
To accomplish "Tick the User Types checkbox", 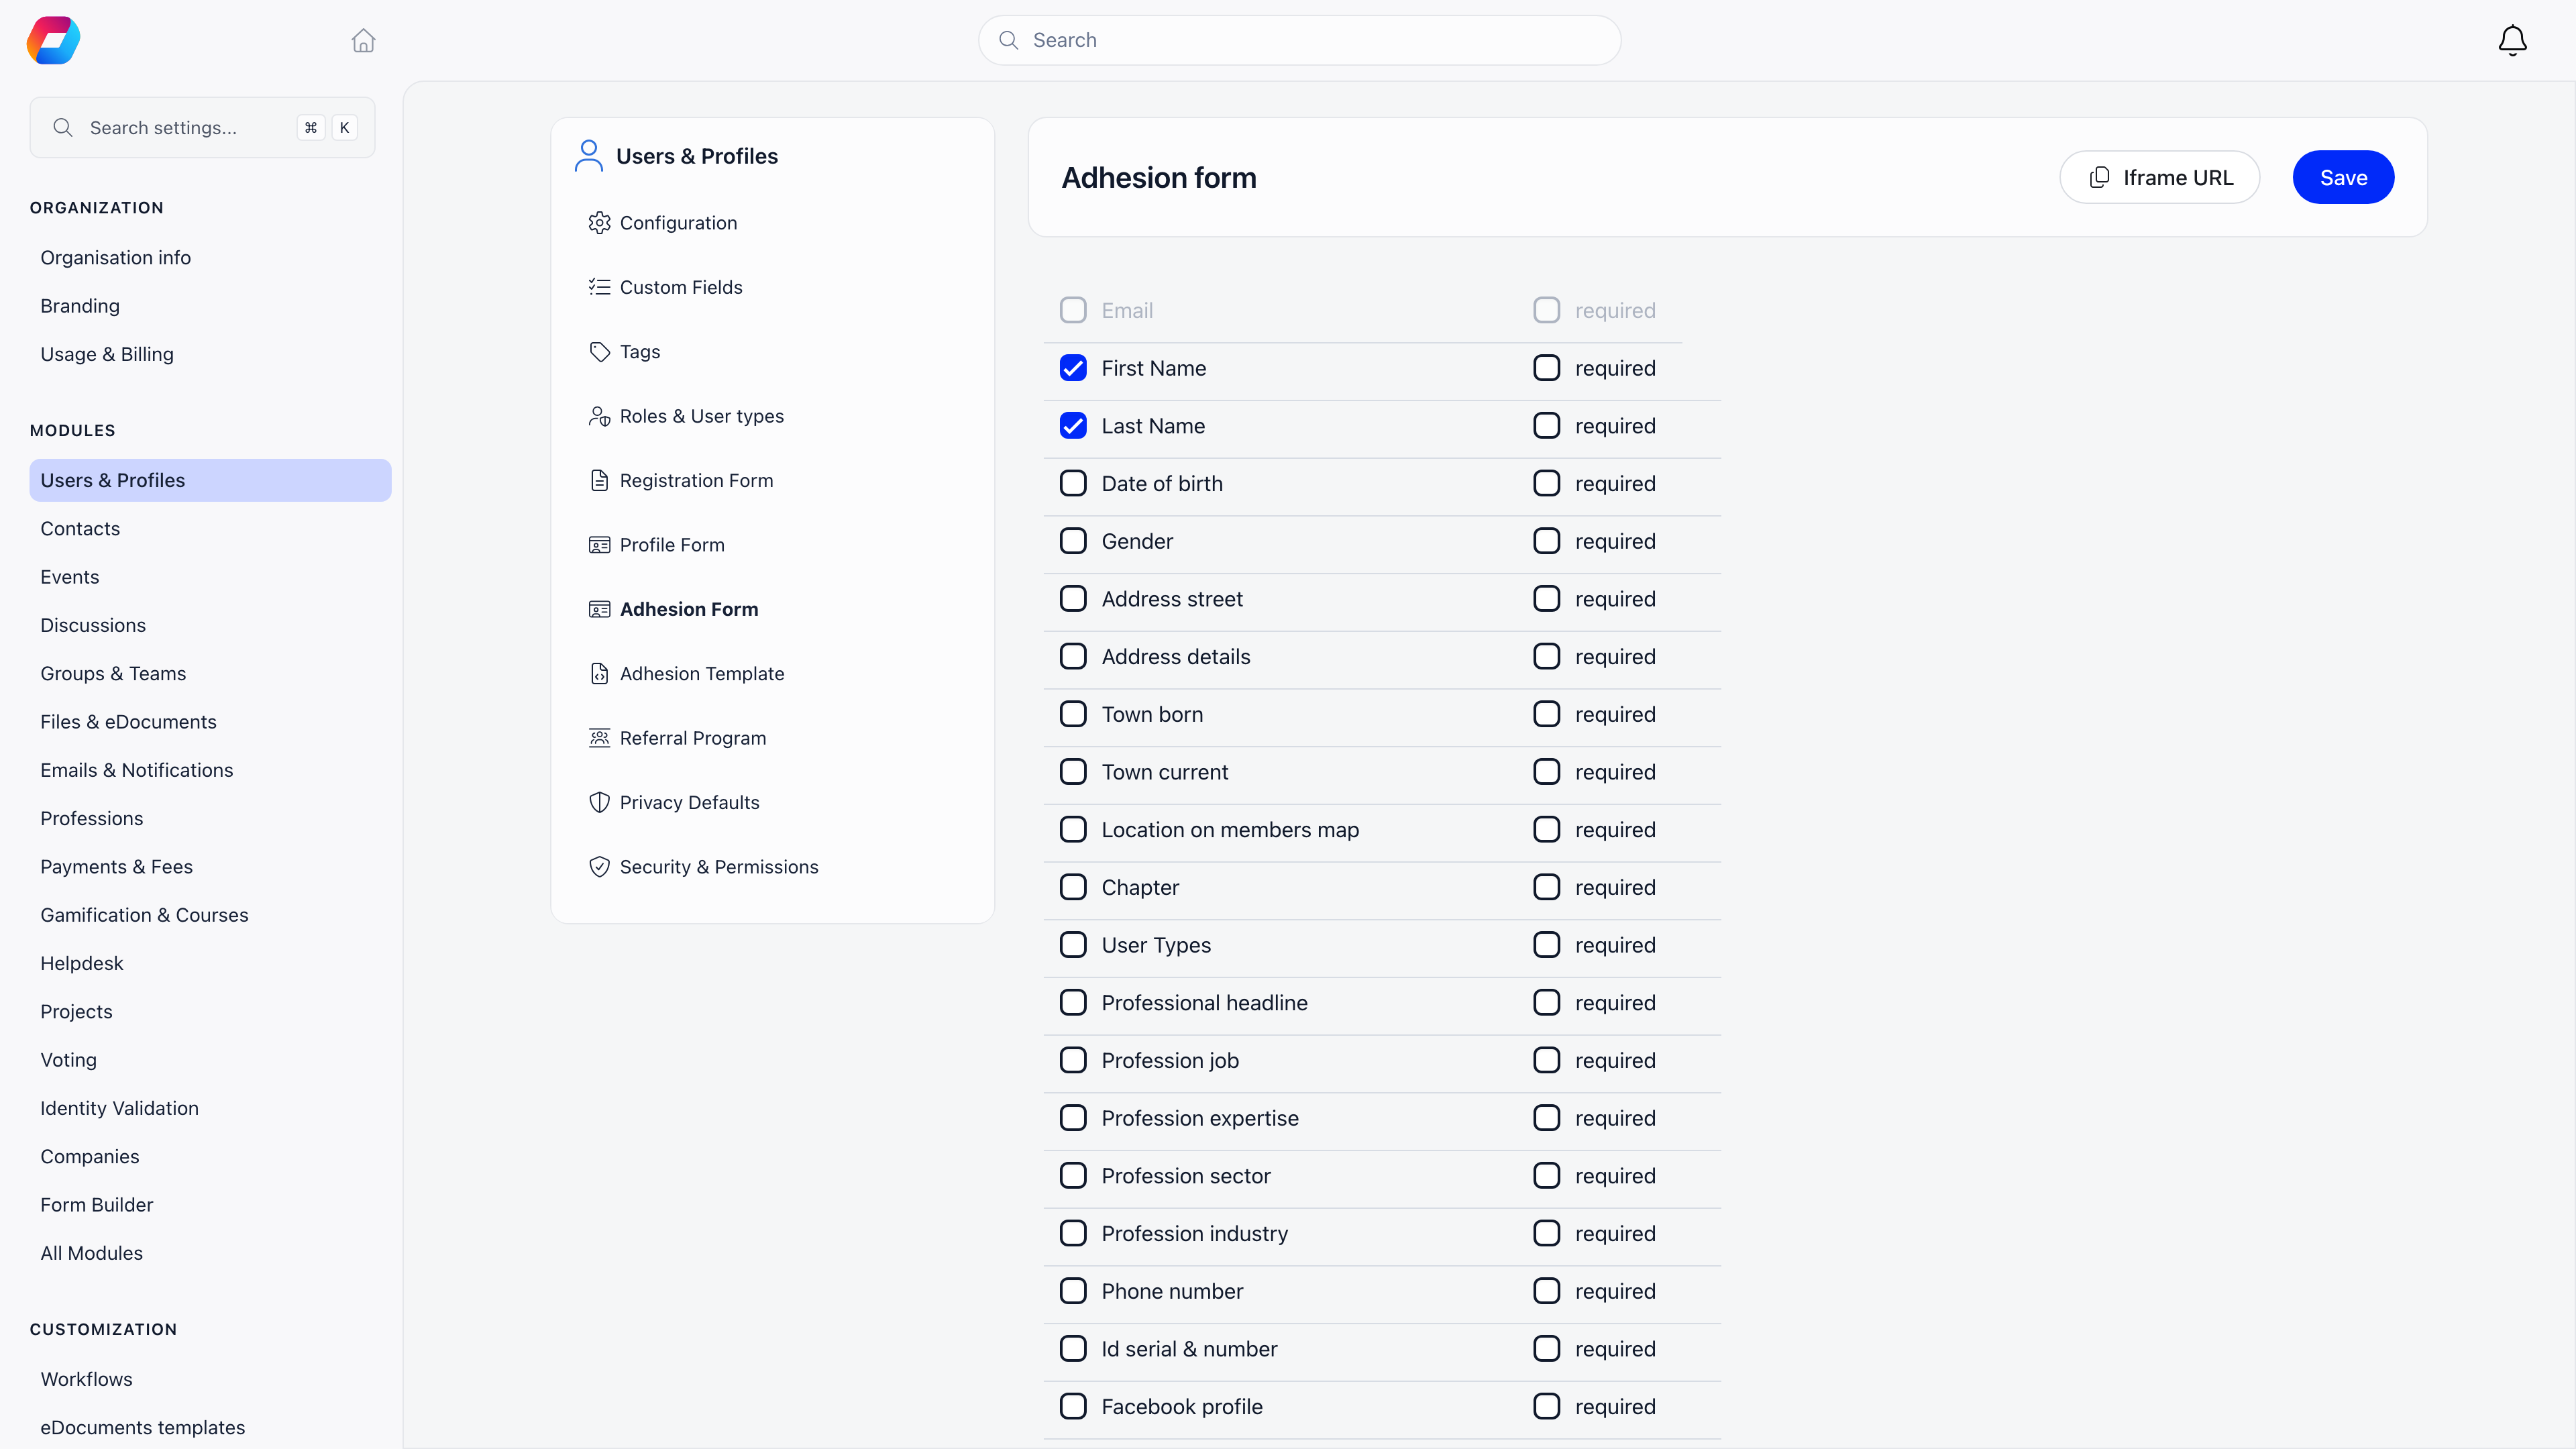I will pyautogui.click(x=1073, y=945).
